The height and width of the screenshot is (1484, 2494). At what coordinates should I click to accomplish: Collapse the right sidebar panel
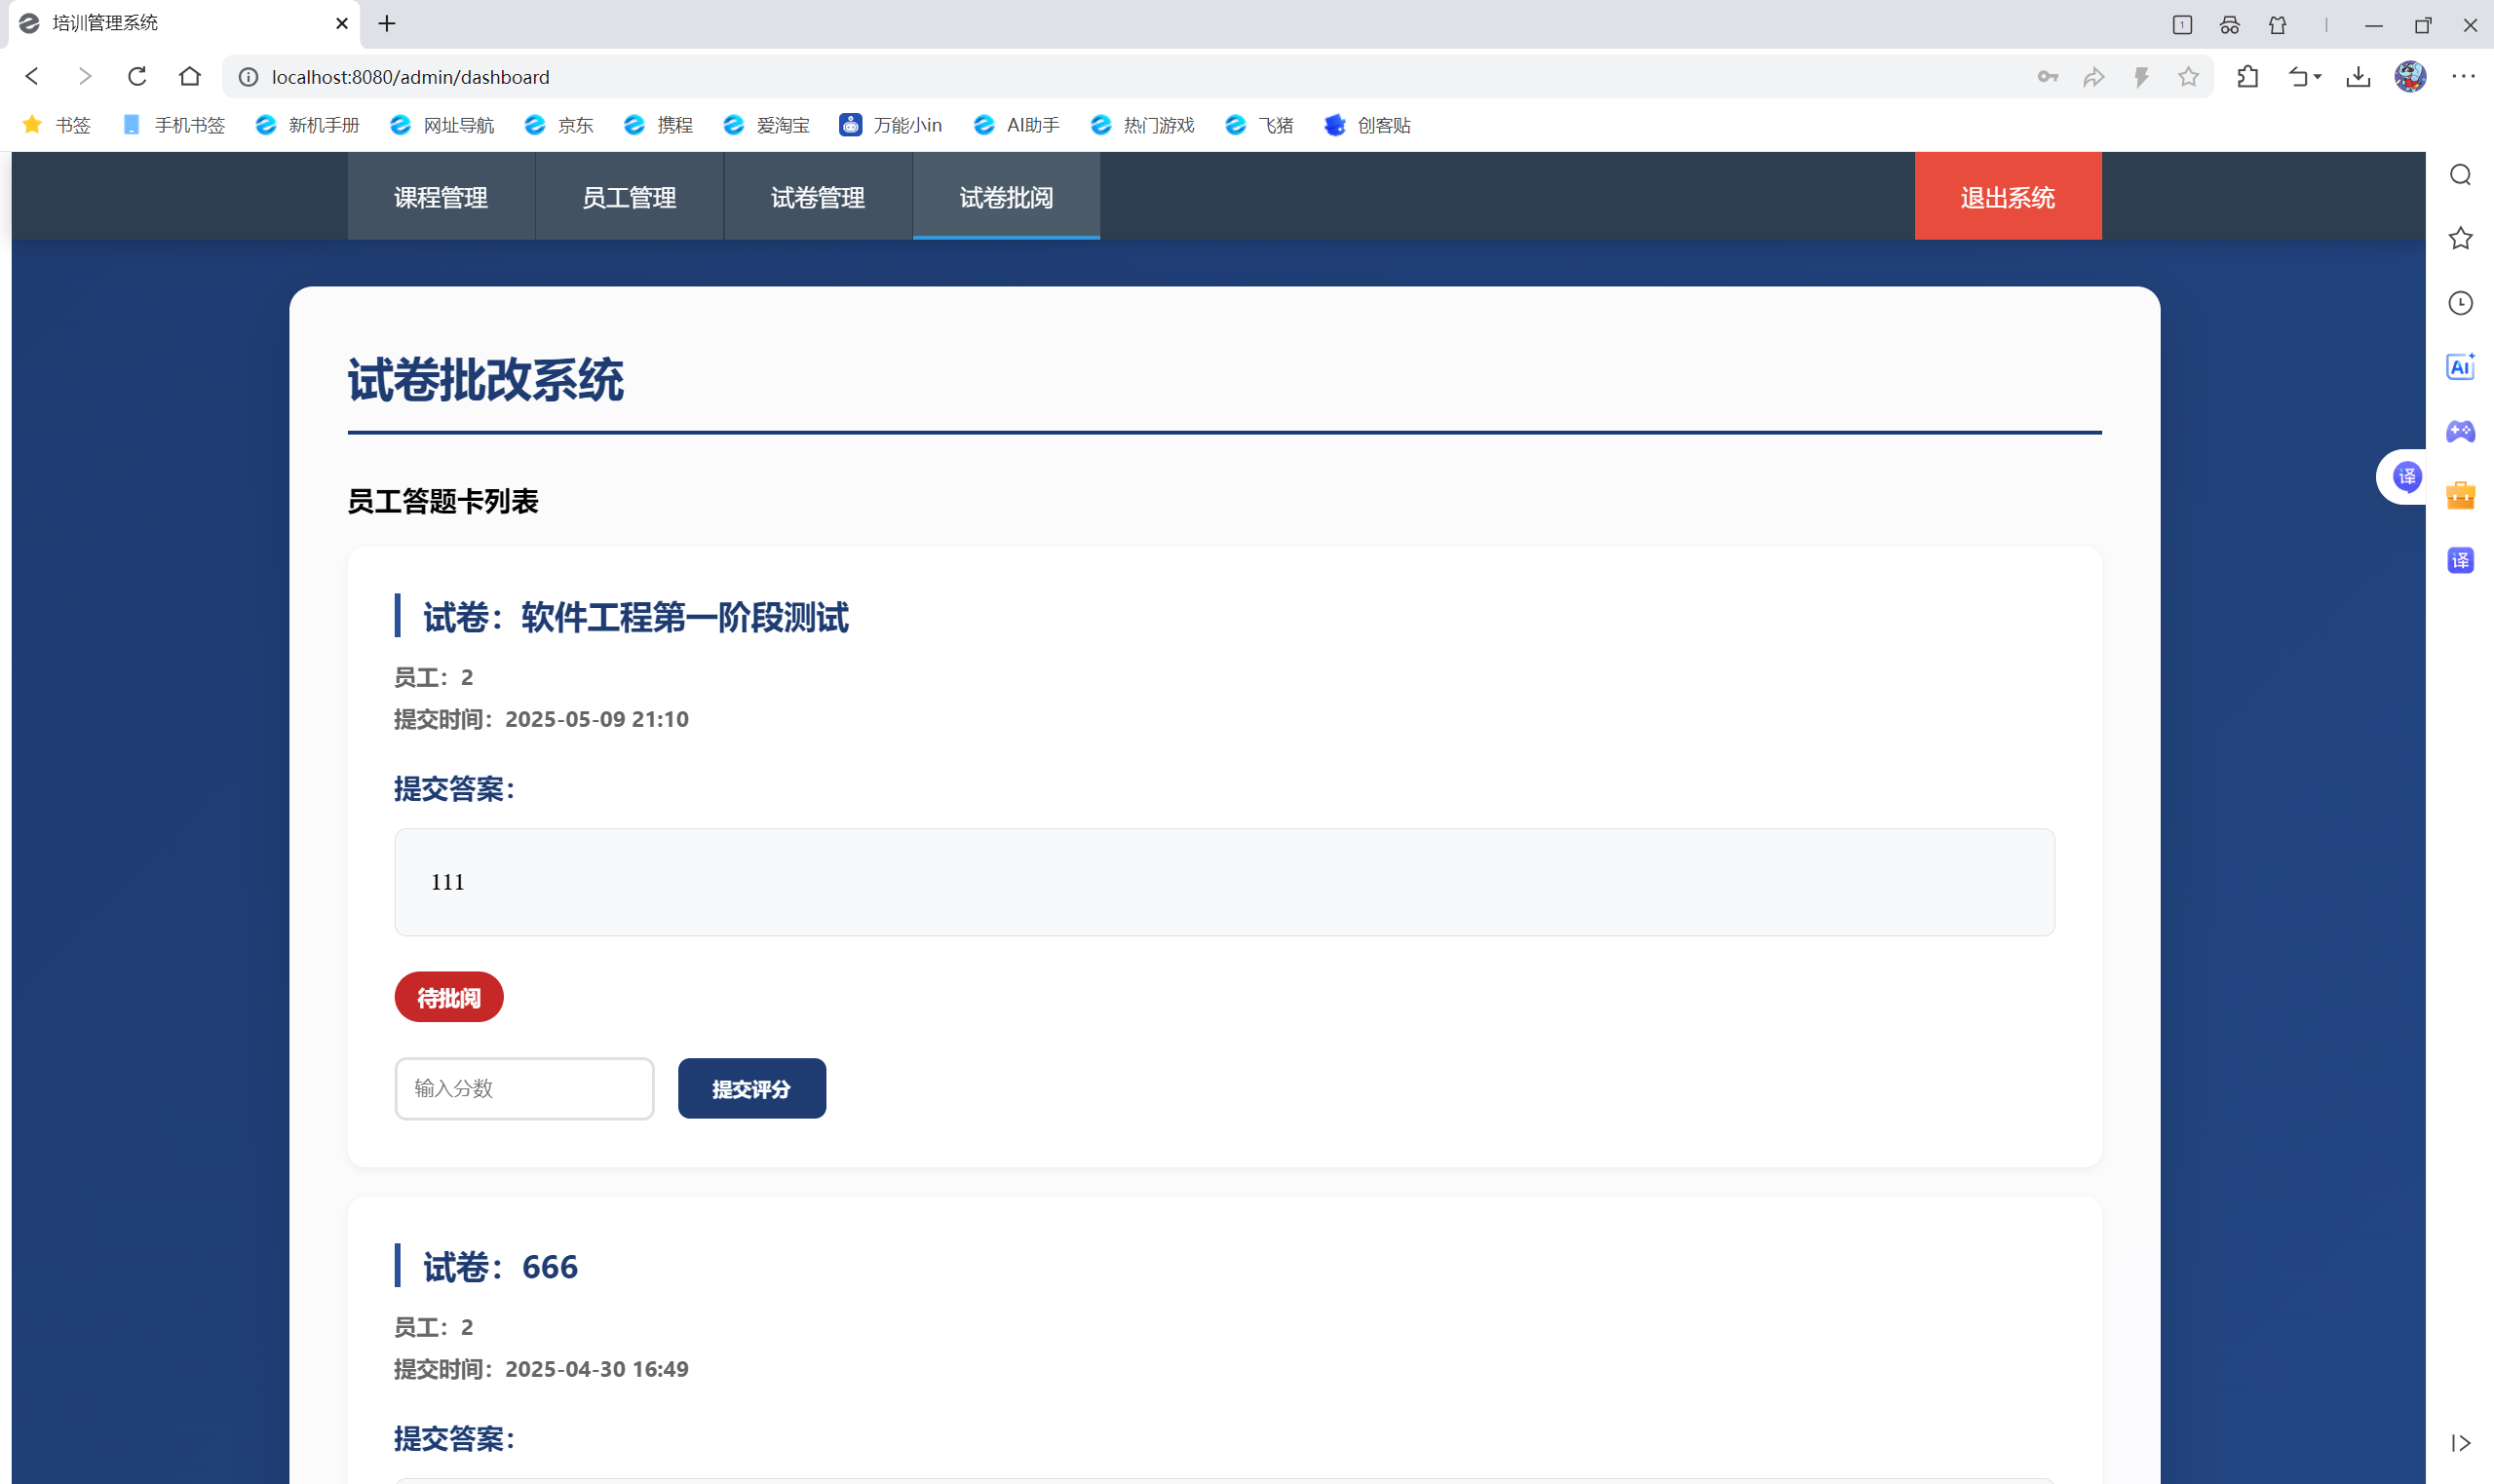[x=2460, y=1443]
